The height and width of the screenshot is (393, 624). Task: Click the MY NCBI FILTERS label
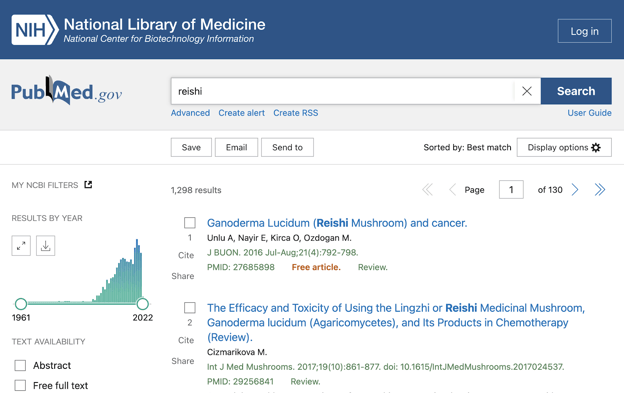point(45,185)
